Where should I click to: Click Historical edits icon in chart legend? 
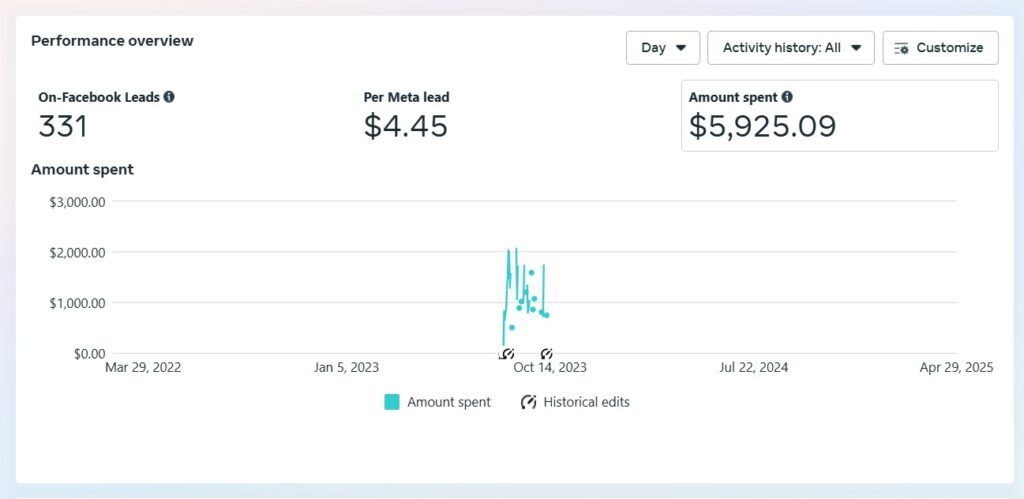coord(528,402)
